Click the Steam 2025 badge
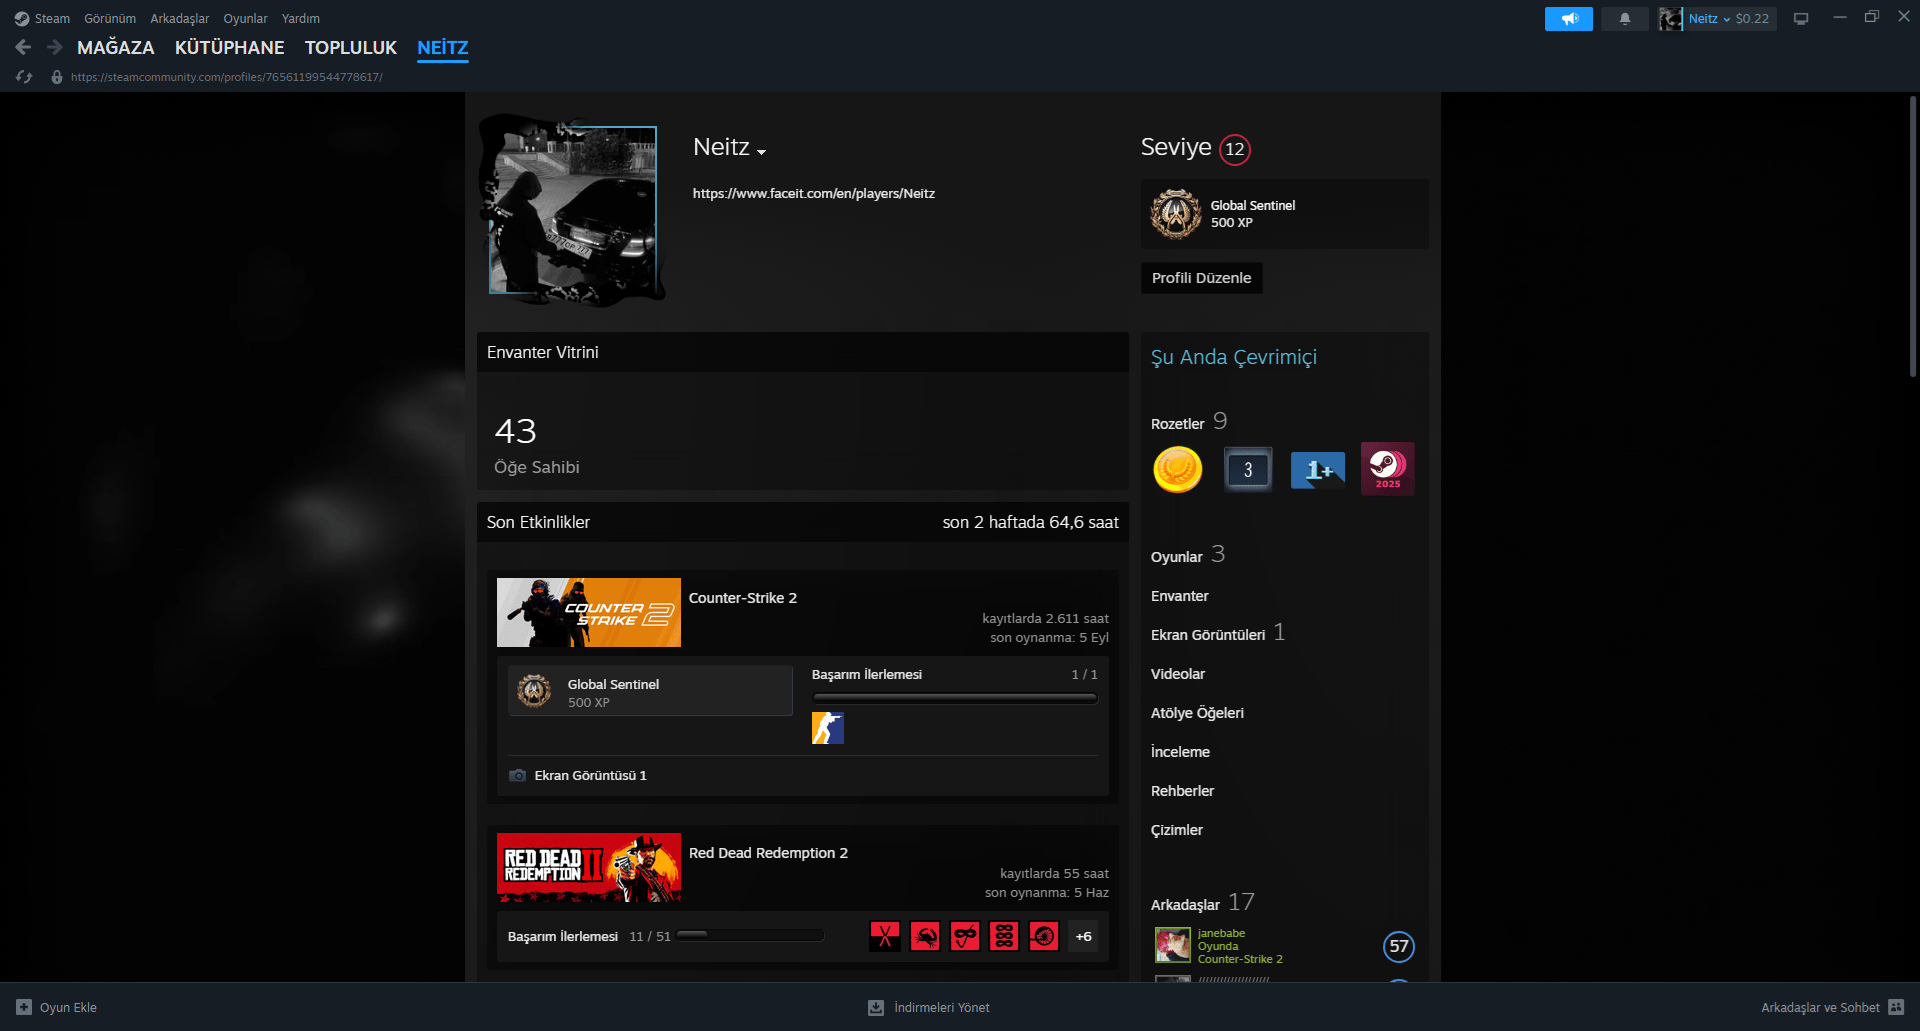Screen dimensions: 1920x1031 (1388, 469)
